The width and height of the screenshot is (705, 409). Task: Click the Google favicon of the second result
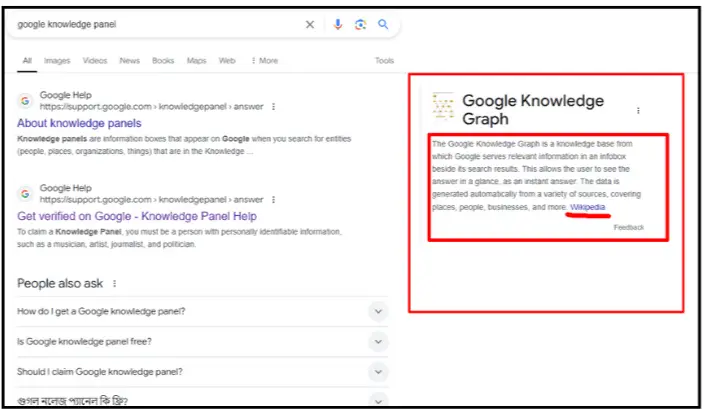coord(25,194)
